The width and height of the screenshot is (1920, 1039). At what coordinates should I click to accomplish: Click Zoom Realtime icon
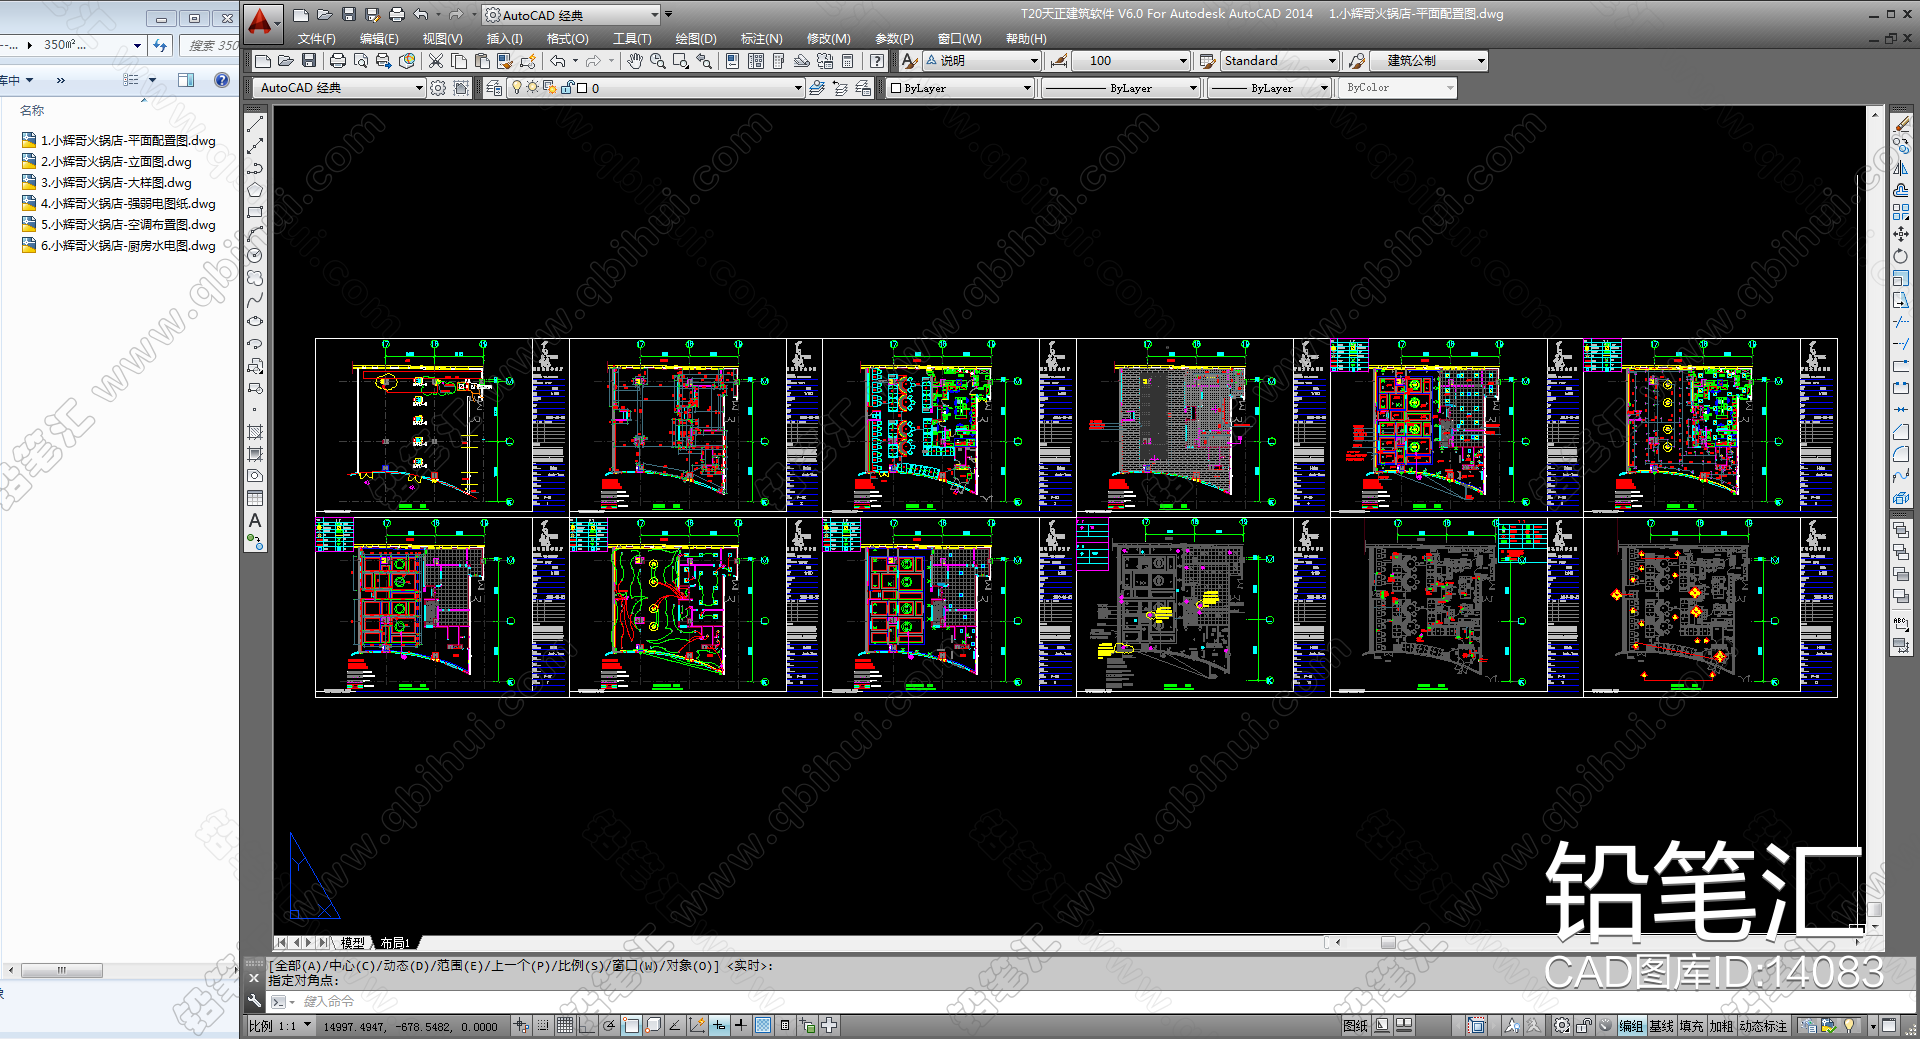(657, 61)
